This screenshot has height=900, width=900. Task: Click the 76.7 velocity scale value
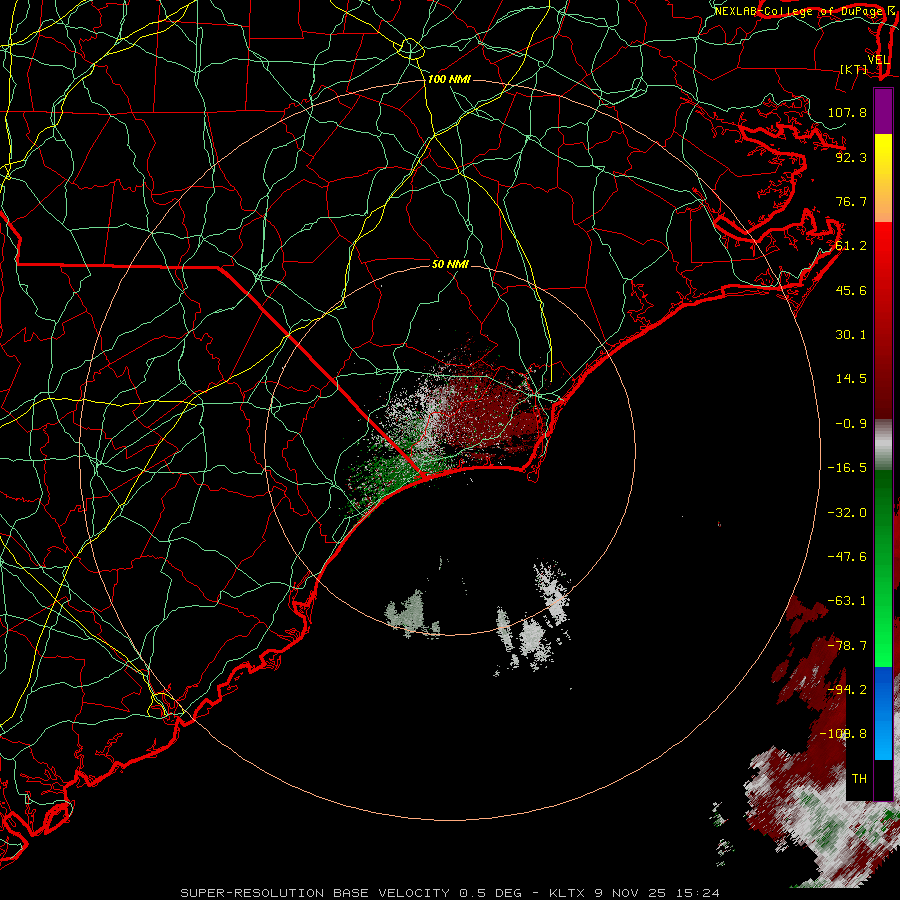[x=851, y=201]
